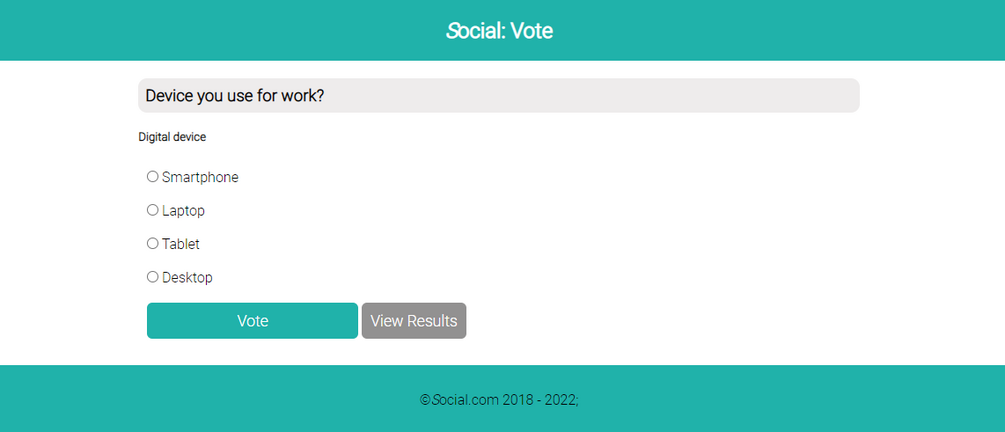Click the word Social in the header

[x=476, y=31]
